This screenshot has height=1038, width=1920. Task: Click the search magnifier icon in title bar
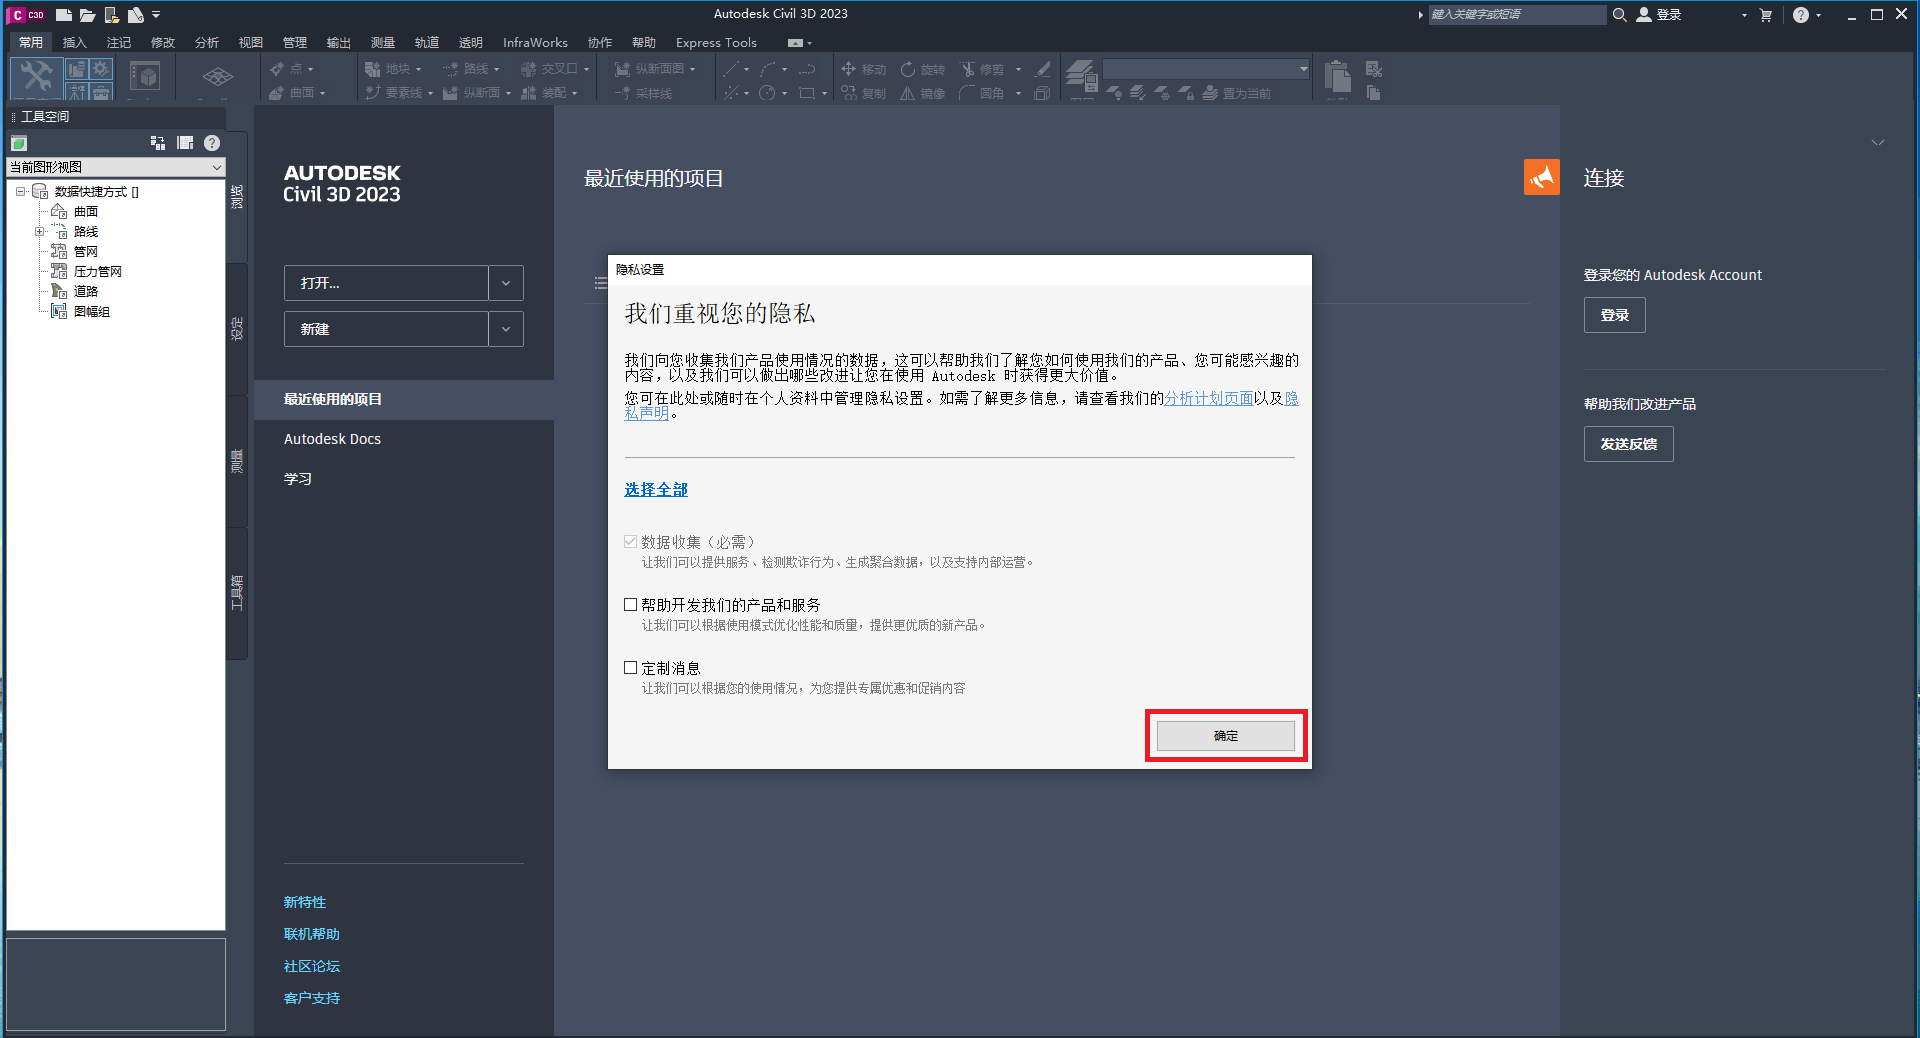1619,14
